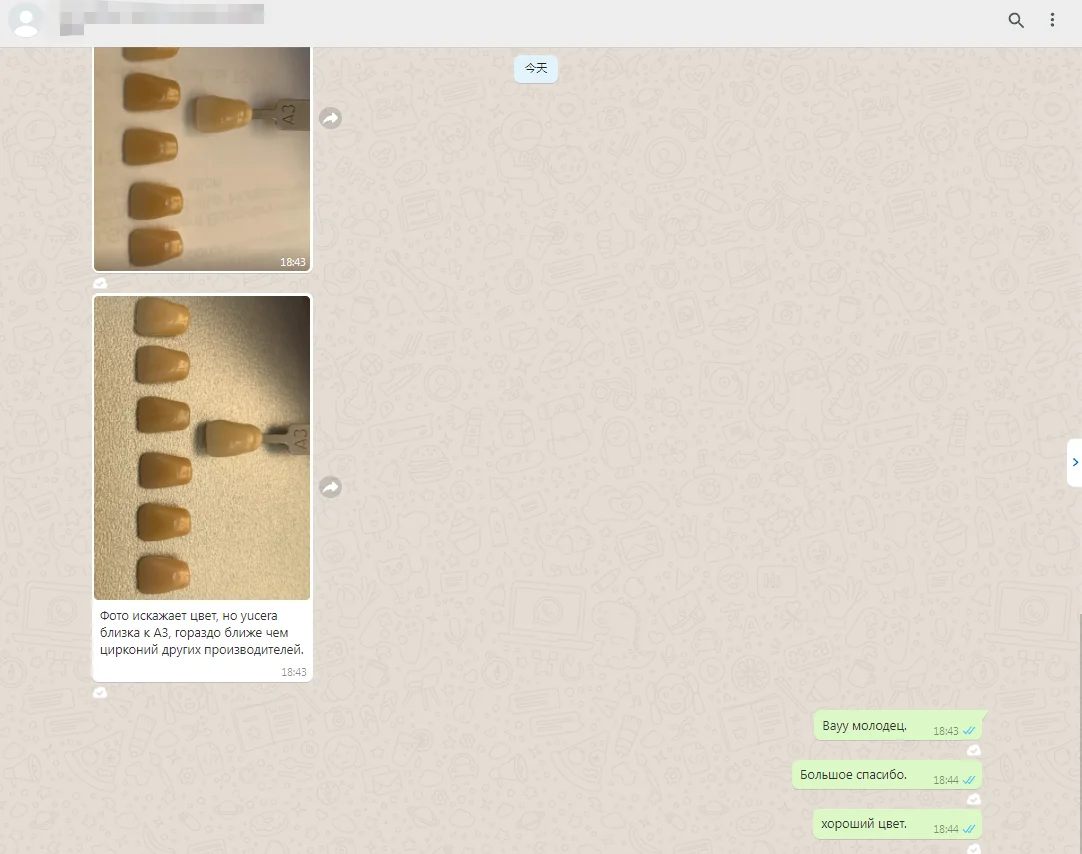Click 18:43 timestamp on the first photo
The image size is (1082, 854).
(293, 262)
